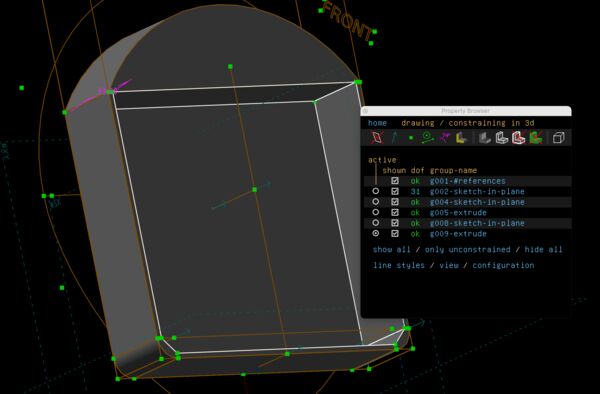Toggle the gray shaded view icon
600x394 pixels.
point(485,138)
